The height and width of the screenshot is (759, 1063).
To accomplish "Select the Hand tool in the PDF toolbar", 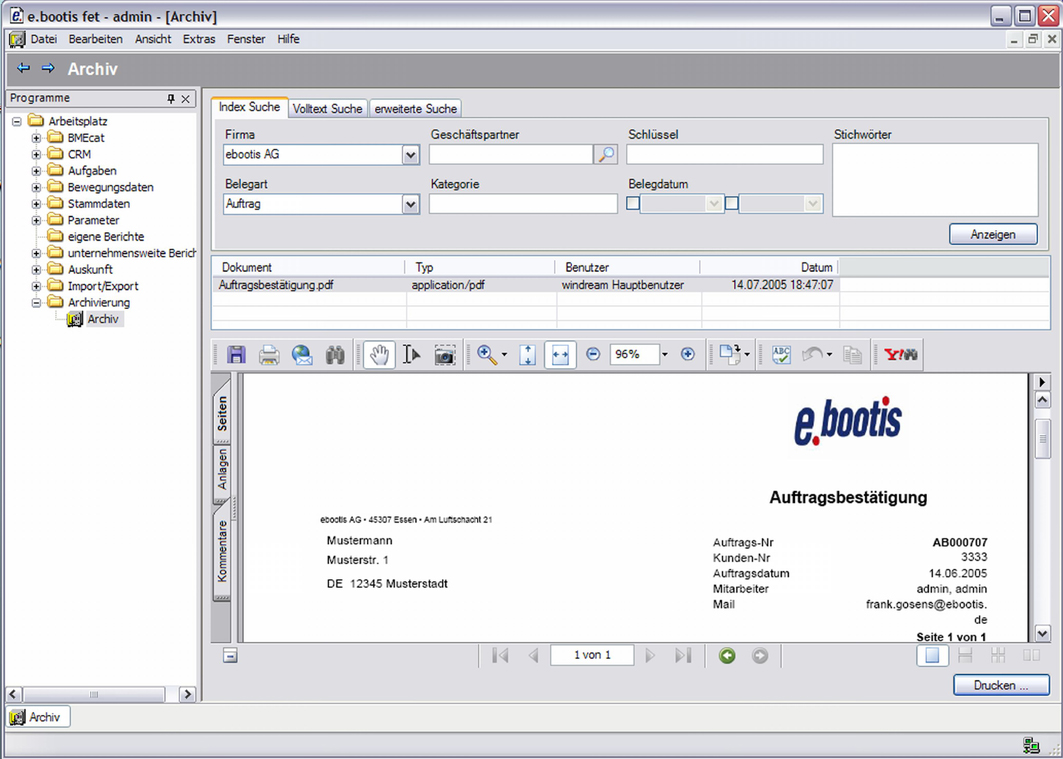I will tap(378, 354).
